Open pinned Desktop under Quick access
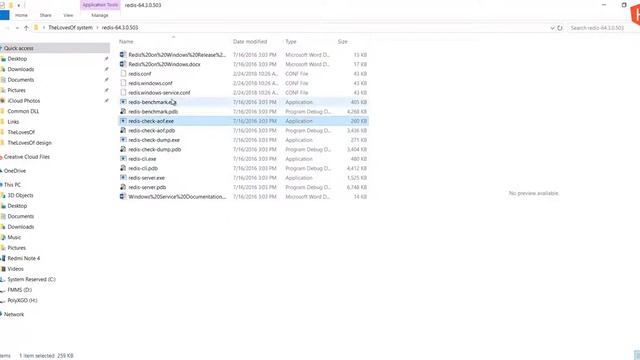Screen dimensions: 640x360 17,59
